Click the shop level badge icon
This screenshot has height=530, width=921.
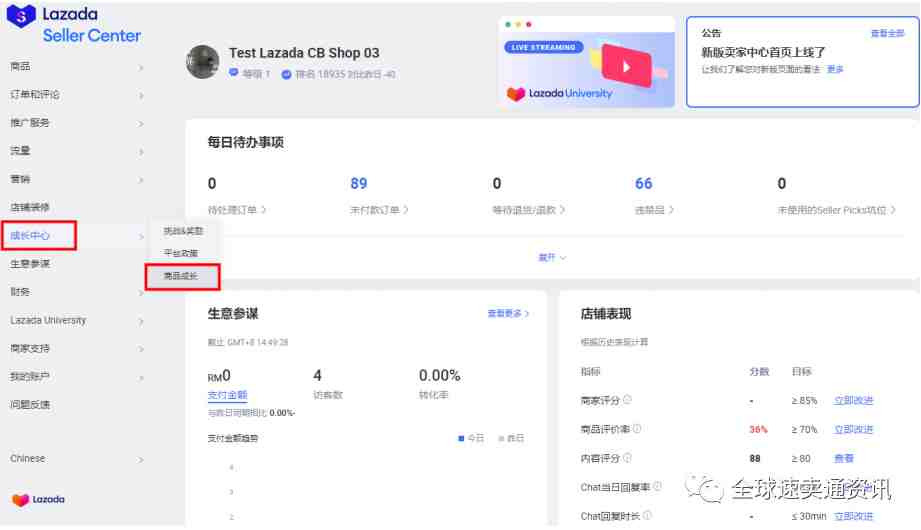pos(234,73)
